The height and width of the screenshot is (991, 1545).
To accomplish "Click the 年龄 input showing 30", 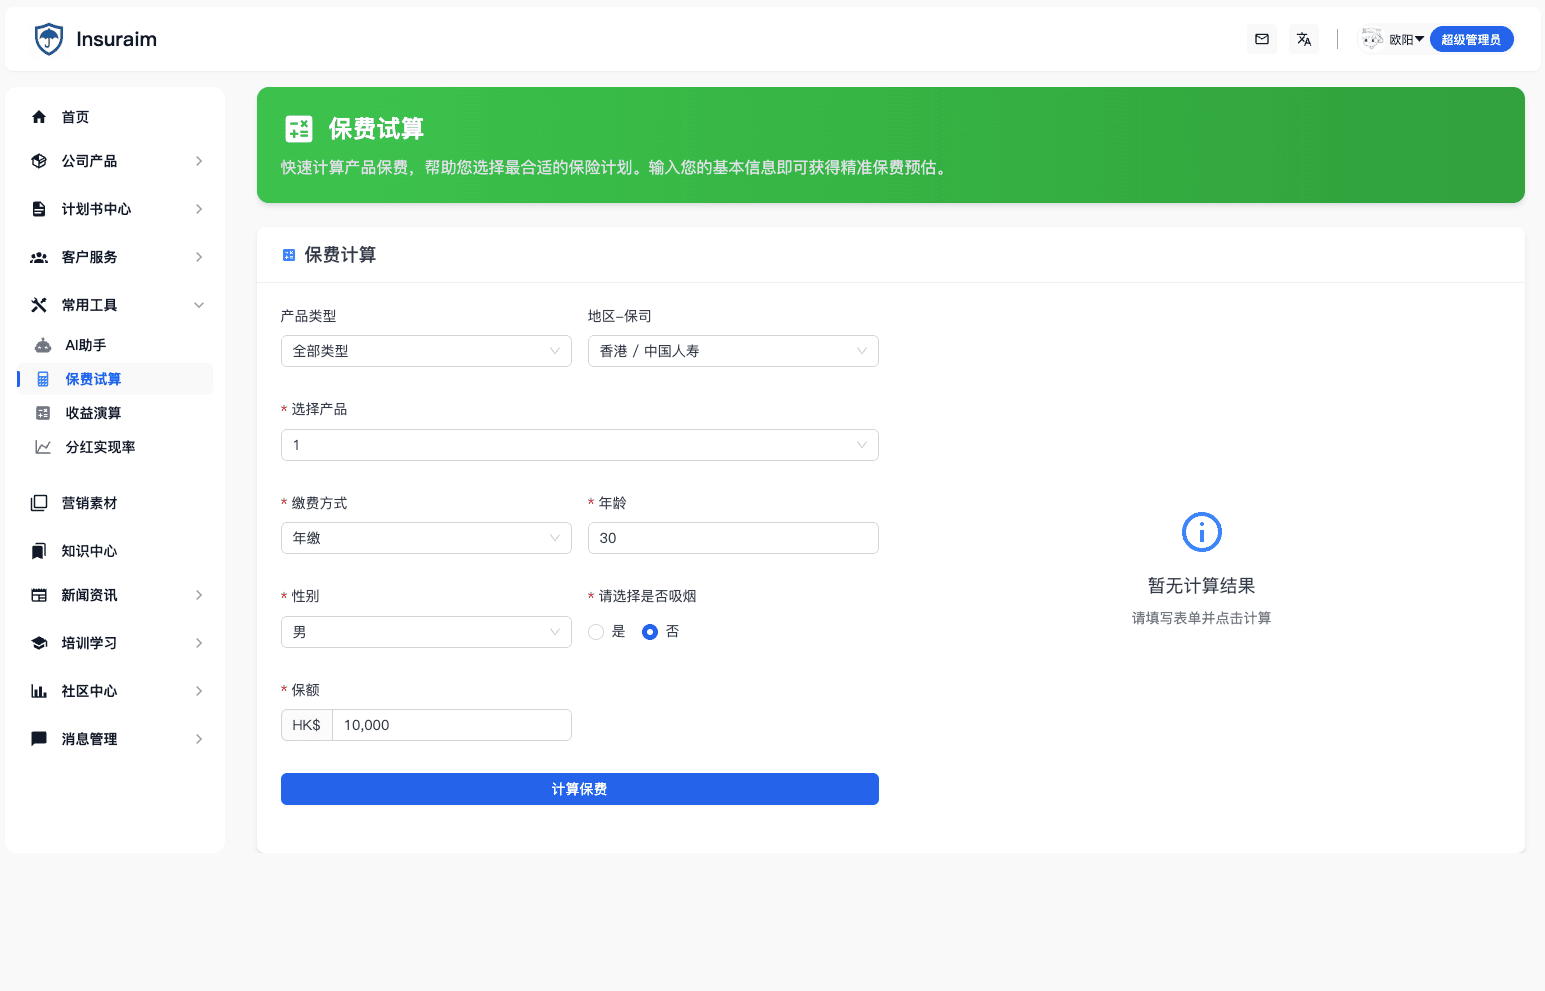I will pyautogui.click(x=733, y=537).
